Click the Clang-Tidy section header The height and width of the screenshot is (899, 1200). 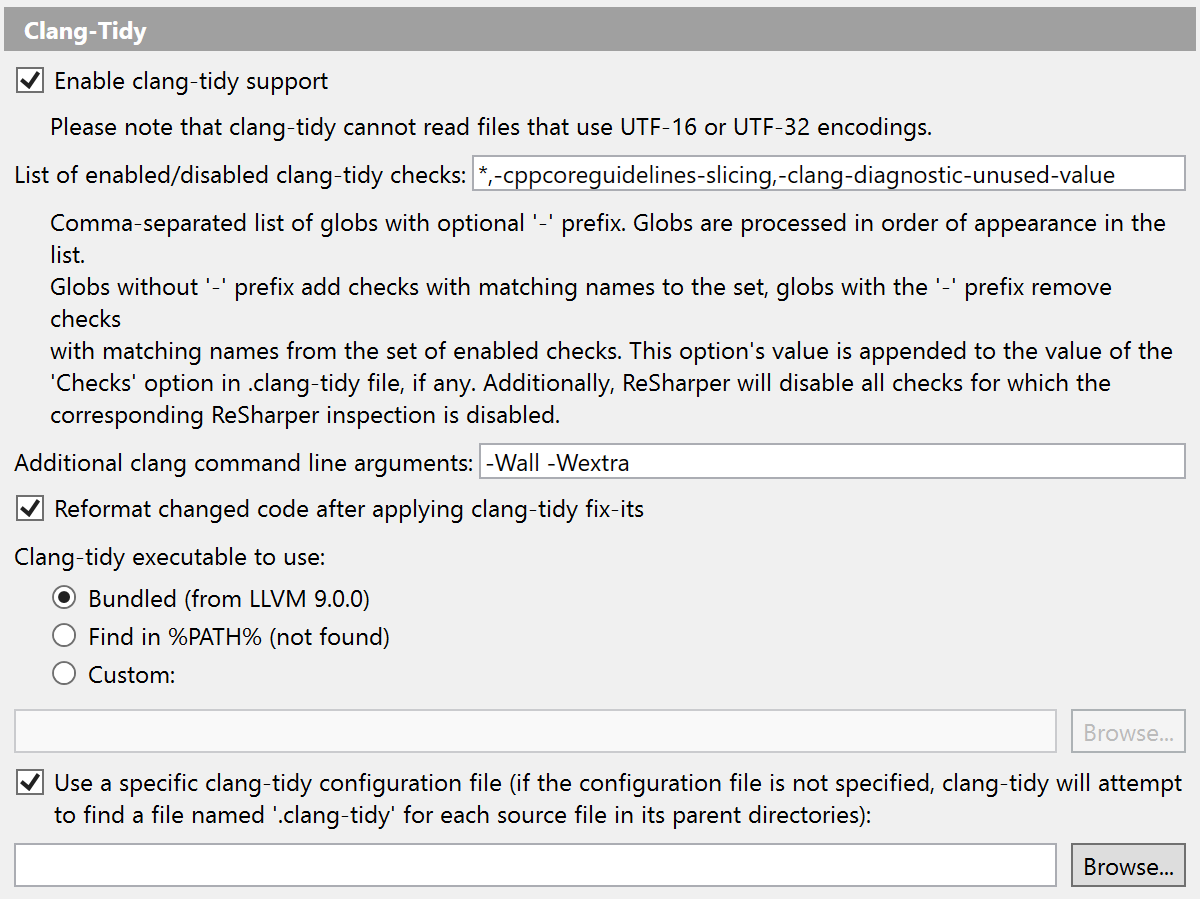pos(85,31)
